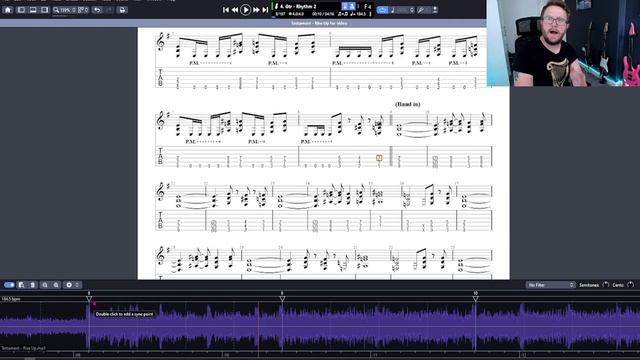Screen dimensions: 640x360
Task: Zoom in the audio waveform
Action: click(56, 285)
